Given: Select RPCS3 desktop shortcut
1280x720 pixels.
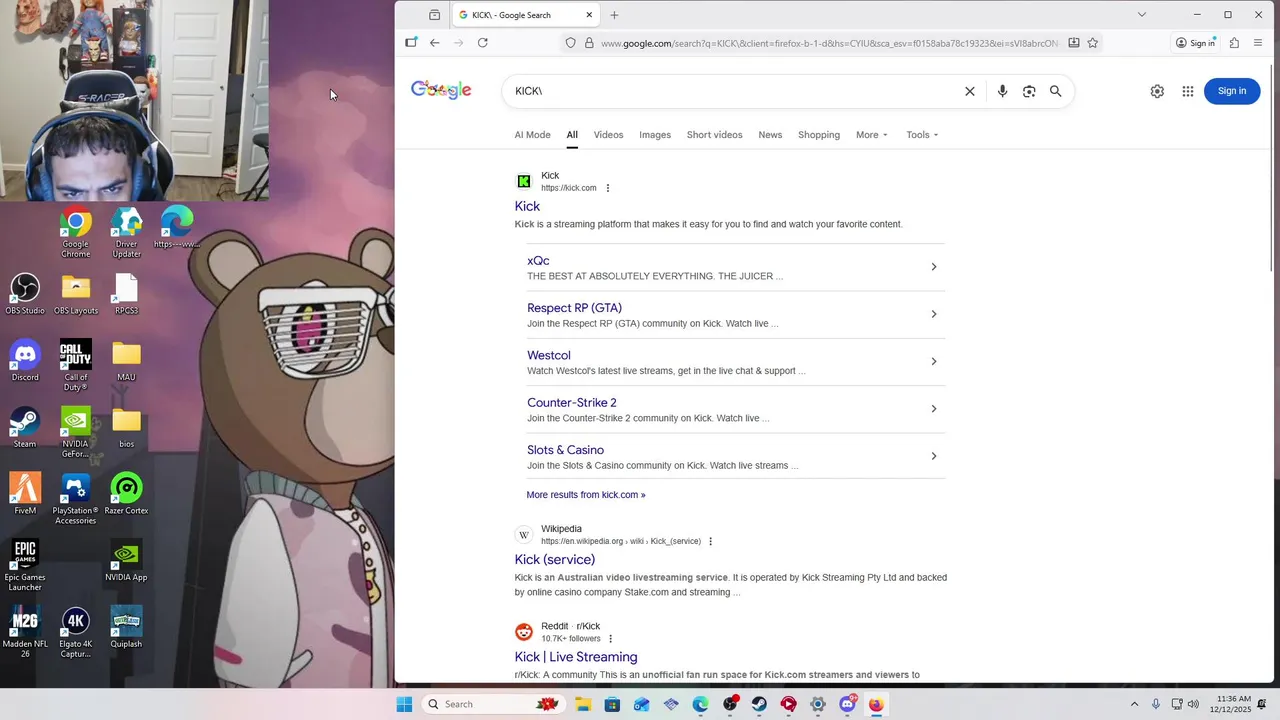Looking at the screenshot, I should [126, 295].
